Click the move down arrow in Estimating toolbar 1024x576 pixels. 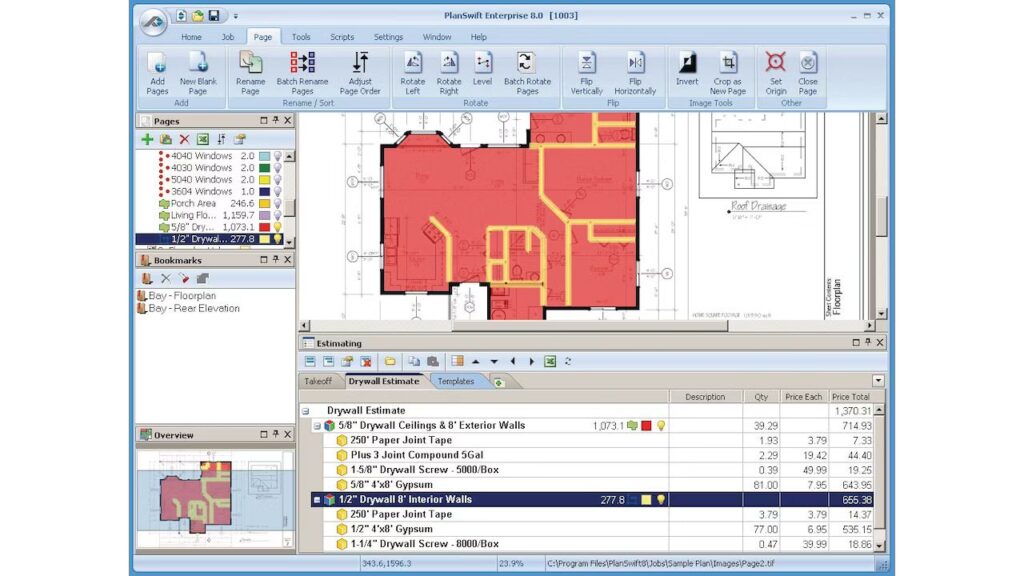(494, 361)
